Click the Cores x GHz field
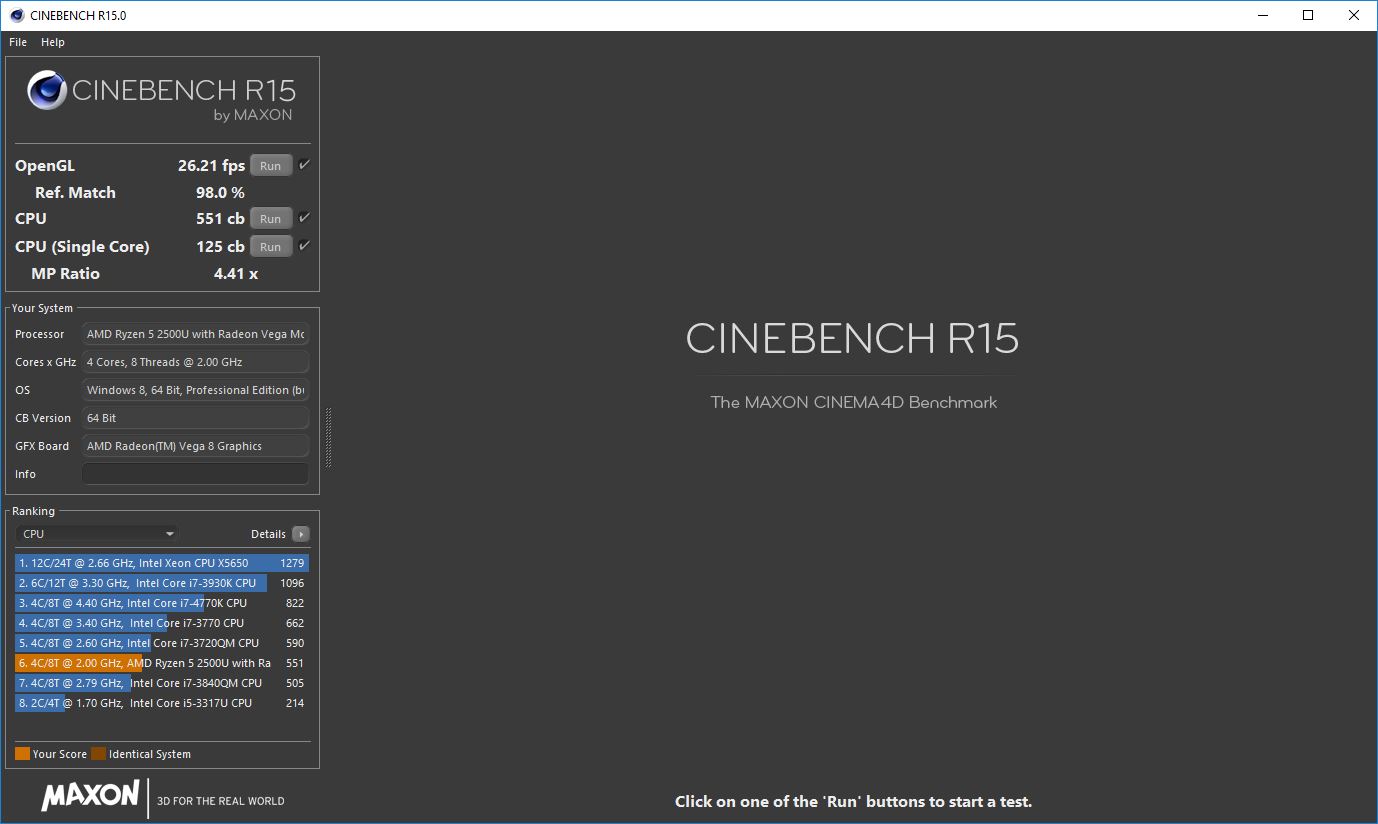 tap(195, 362)
